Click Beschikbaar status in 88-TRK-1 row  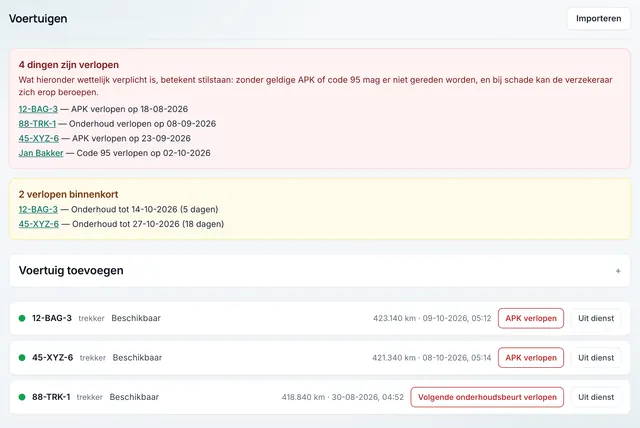[x=134, y=397]
